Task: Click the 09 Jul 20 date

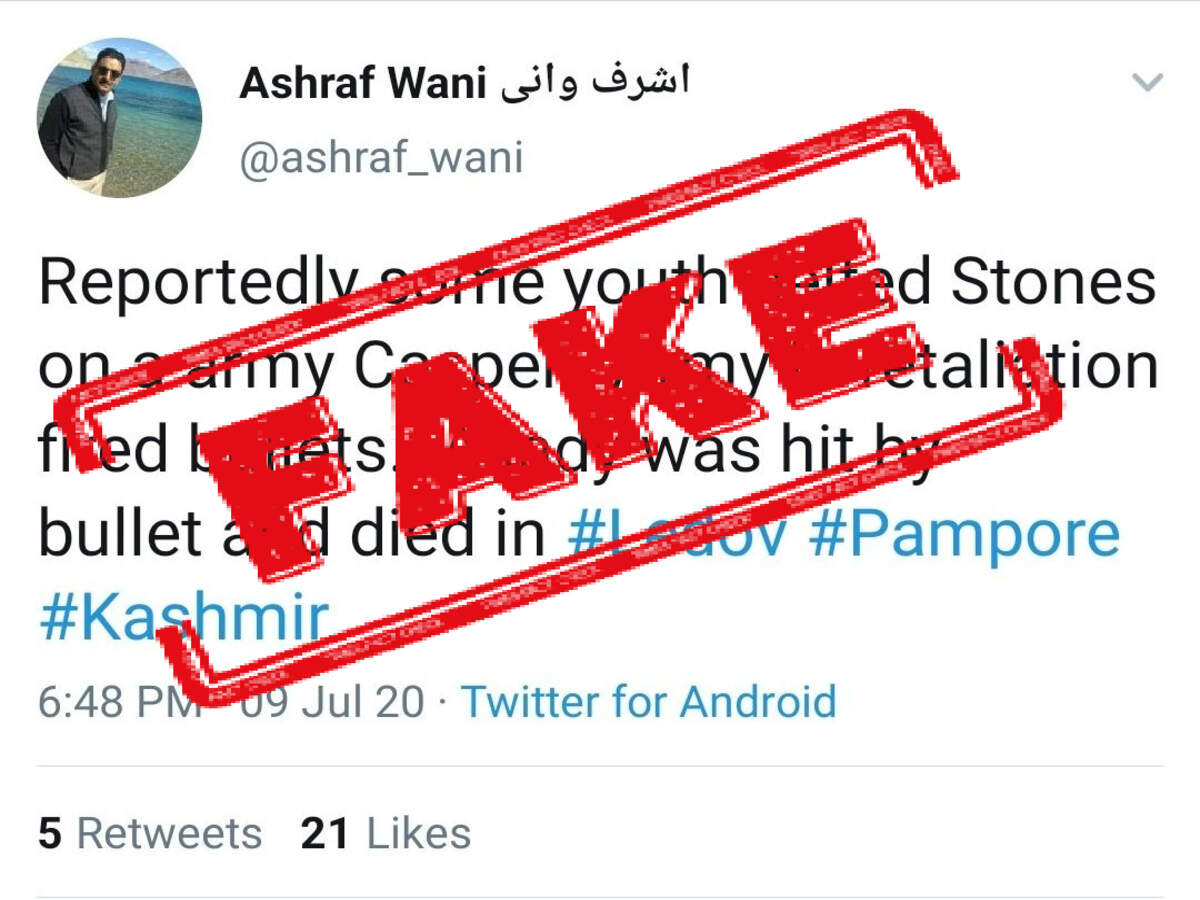Action: pos(330,701)
